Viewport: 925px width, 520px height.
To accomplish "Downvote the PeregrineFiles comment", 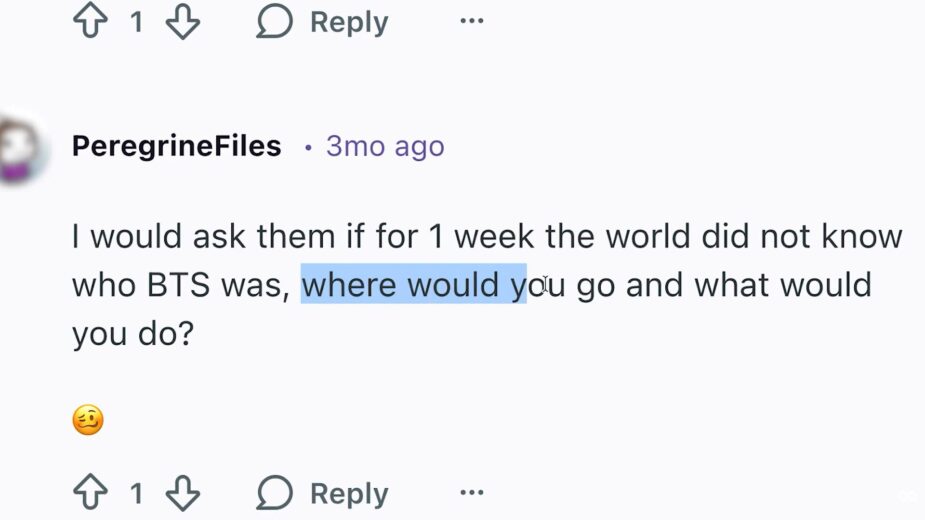I will (x=183, y=493).
